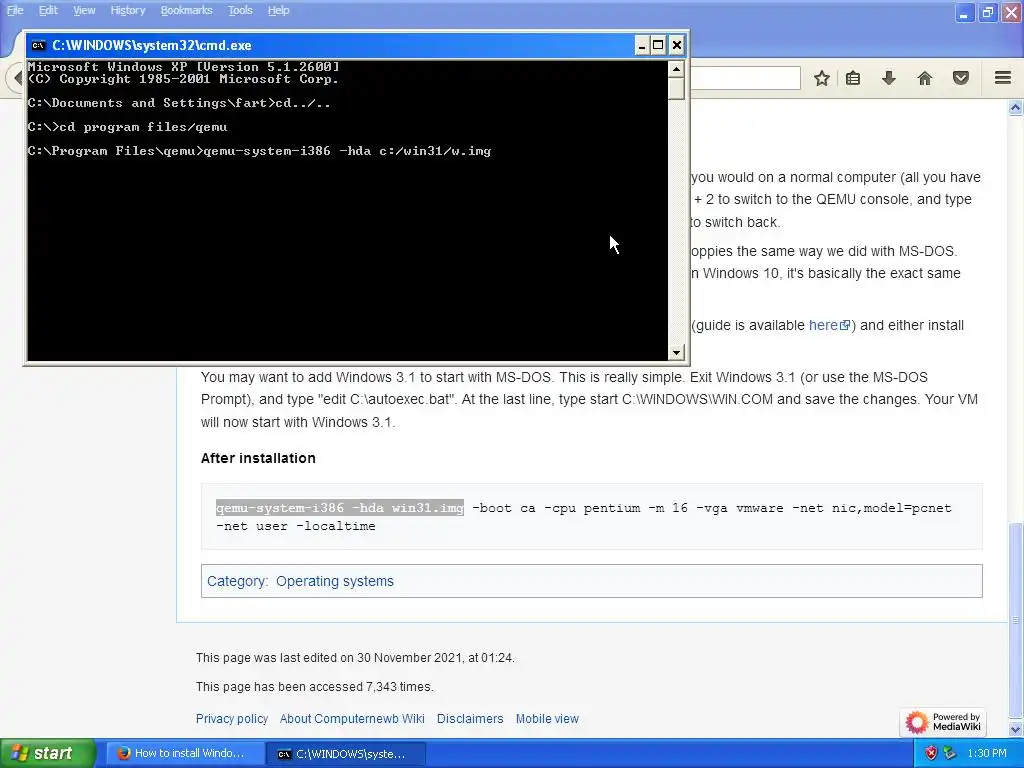Switch to the Firefox taskbar button
The image size is (1024, 768).
[184, 753]
